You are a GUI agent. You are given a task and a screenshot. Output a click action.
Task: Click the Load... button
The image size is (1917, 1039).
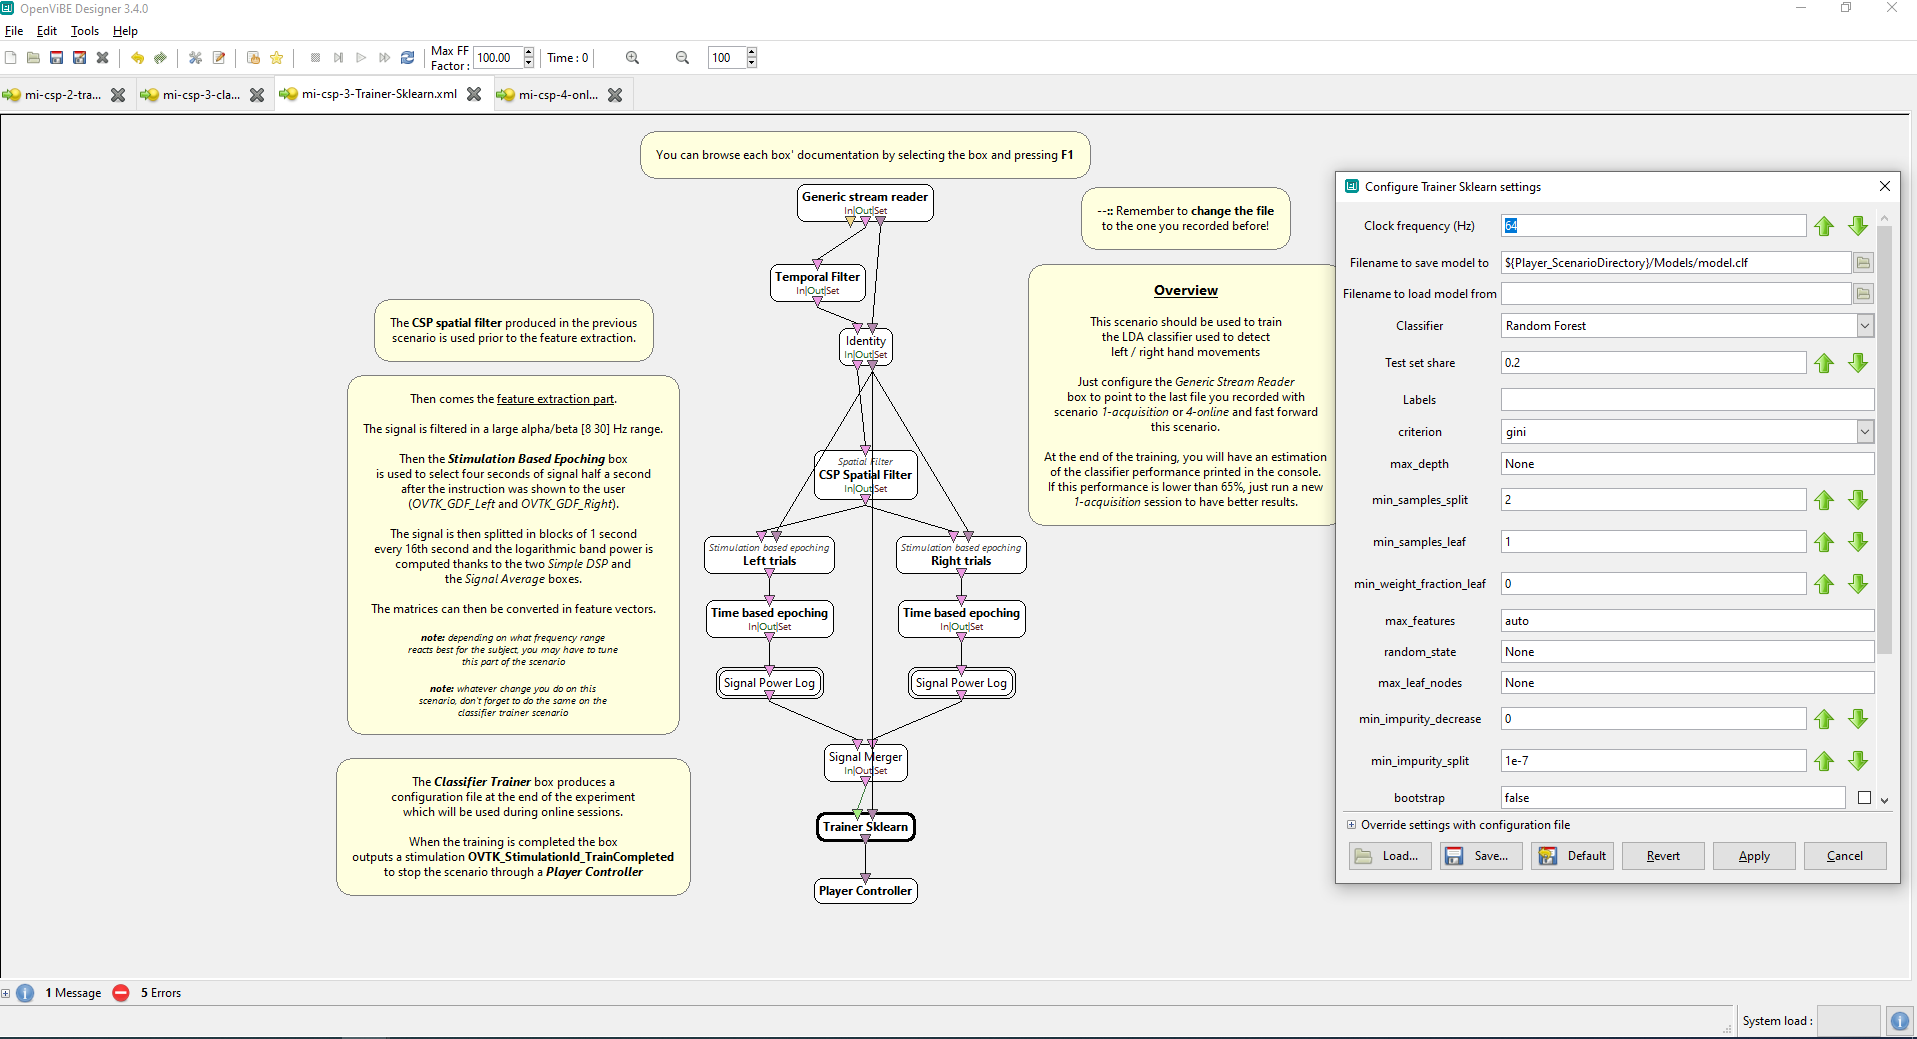coord(1390,856)
